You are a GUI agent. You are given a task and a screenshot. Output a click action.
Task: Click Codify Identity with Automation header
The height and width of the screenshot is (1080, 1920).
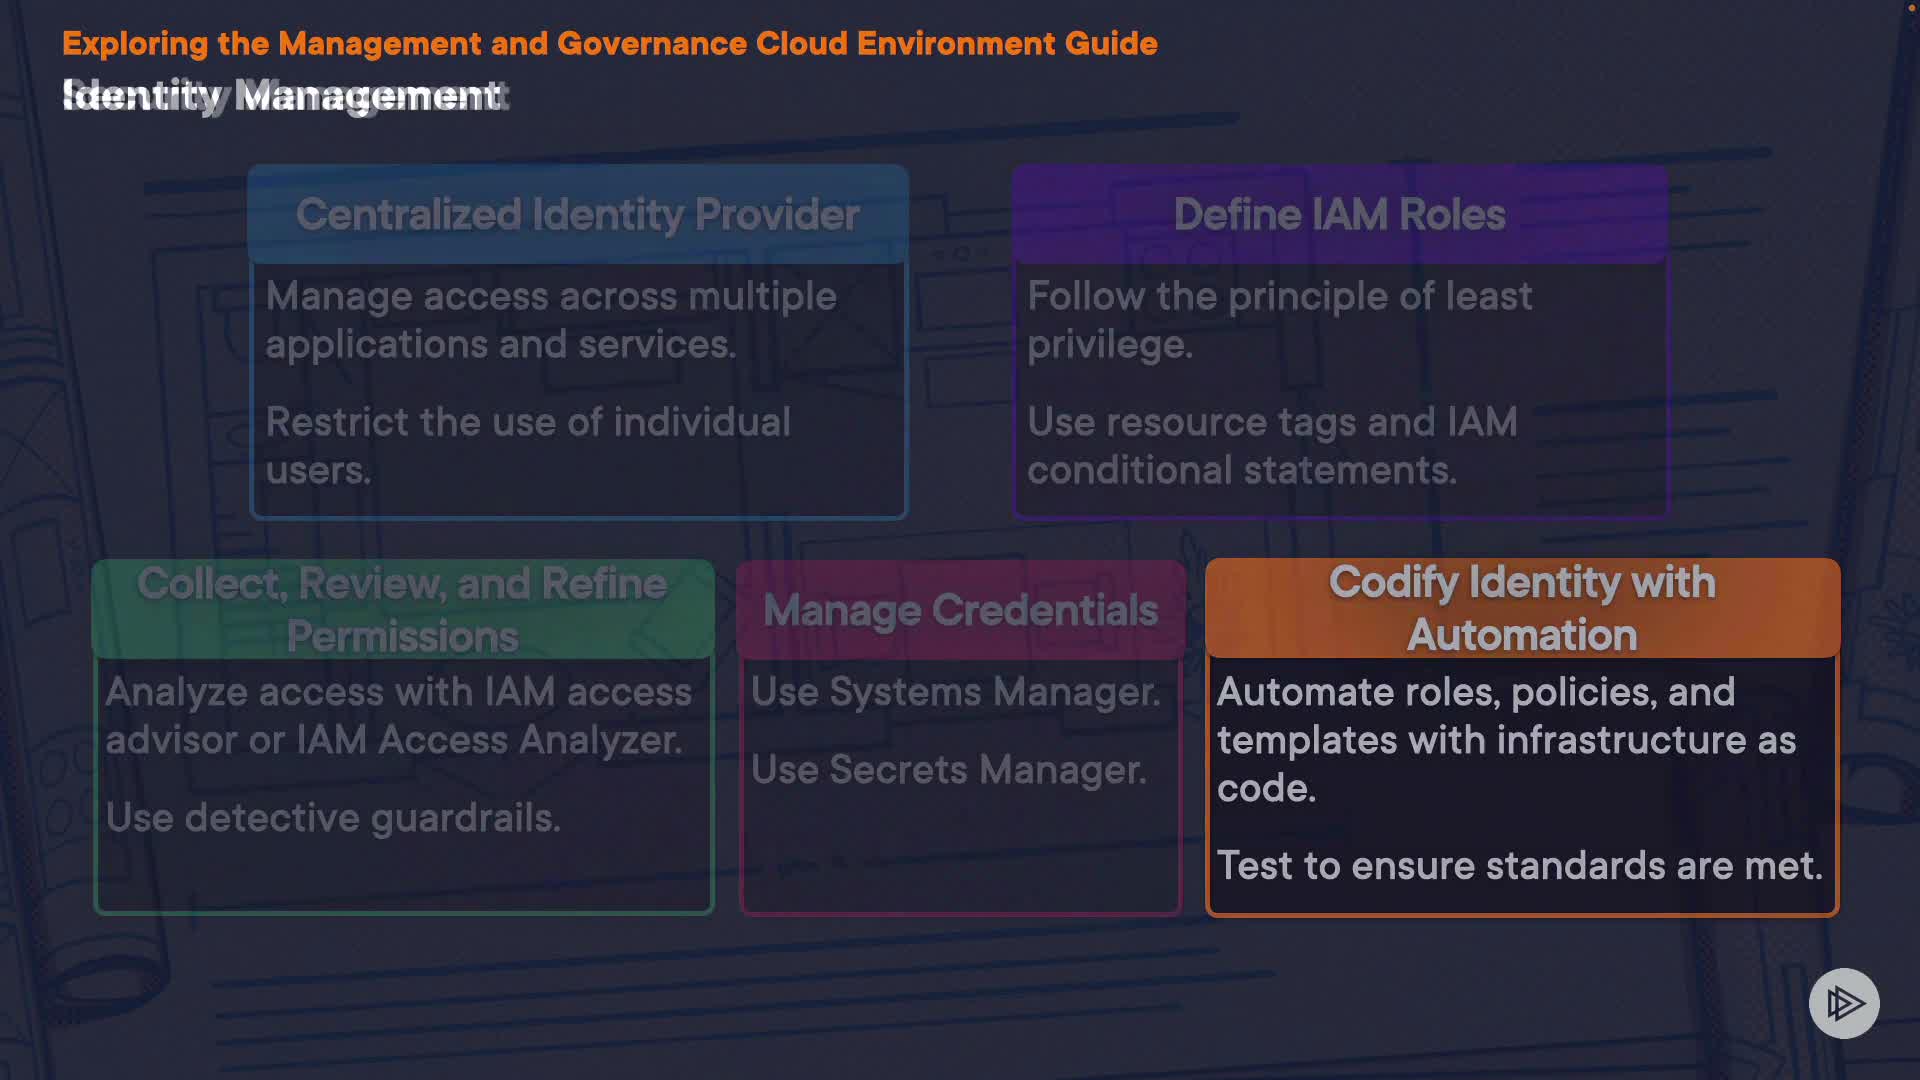1522,608
